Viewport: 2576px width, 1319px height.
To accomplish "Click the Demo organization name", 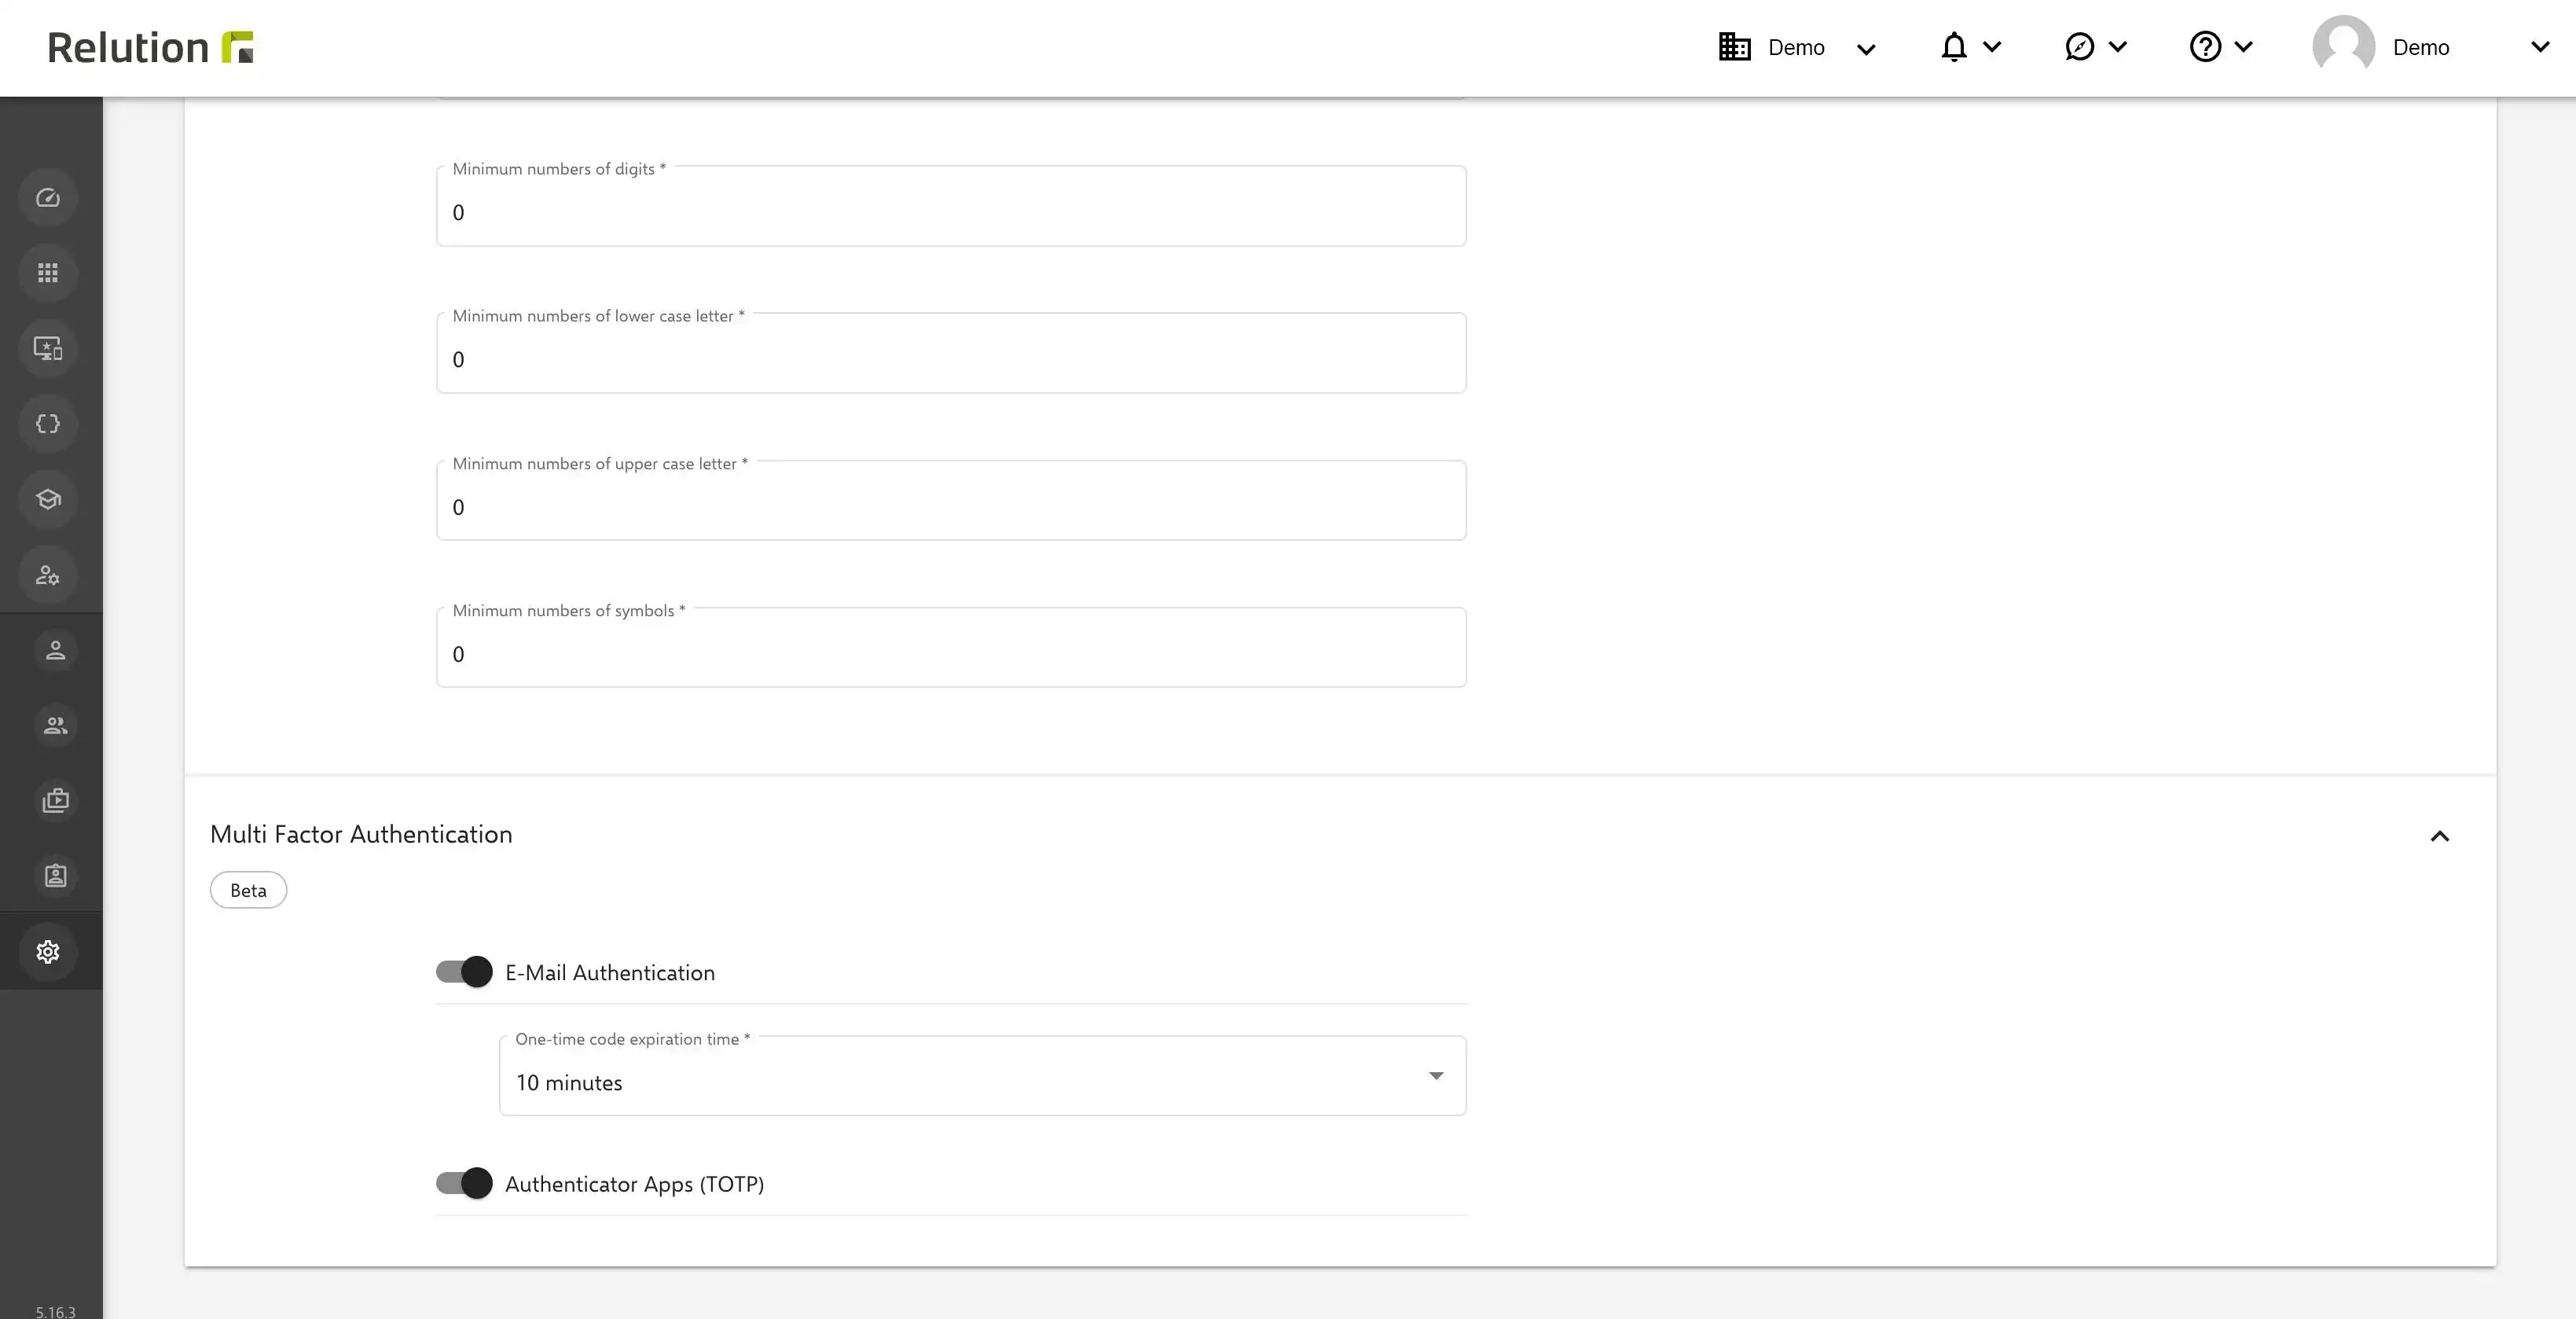I will click(x=1796, y=47).
